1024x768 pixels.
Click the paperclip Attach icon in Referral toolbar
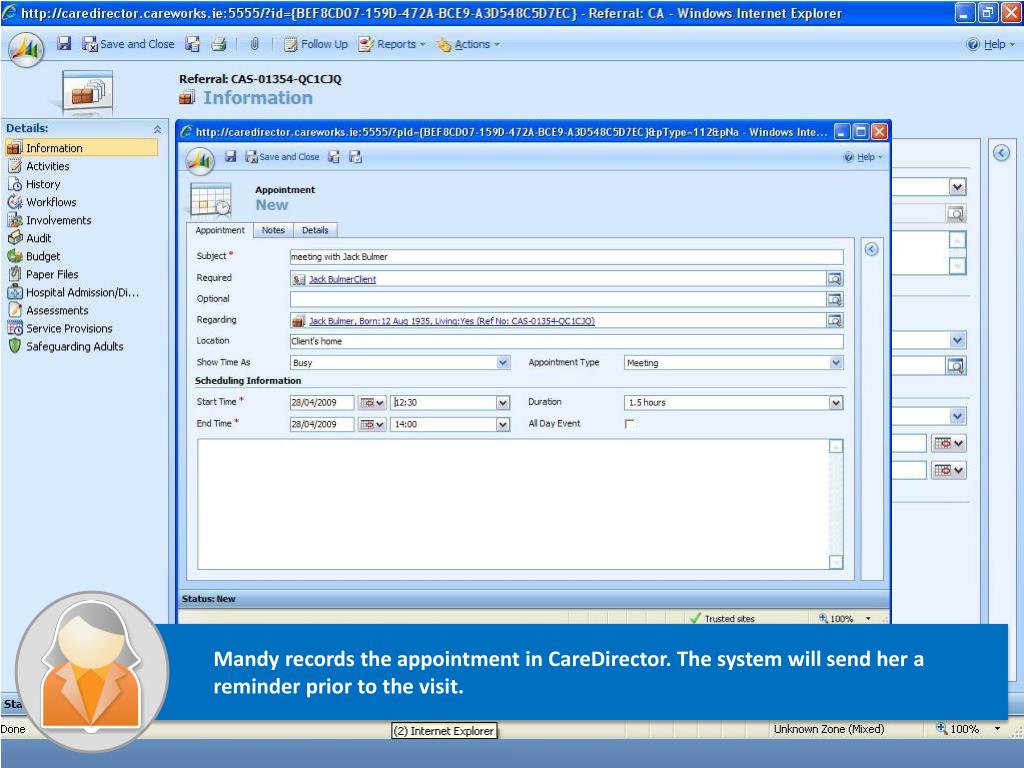pyautogui.click(x=254, y=44)
